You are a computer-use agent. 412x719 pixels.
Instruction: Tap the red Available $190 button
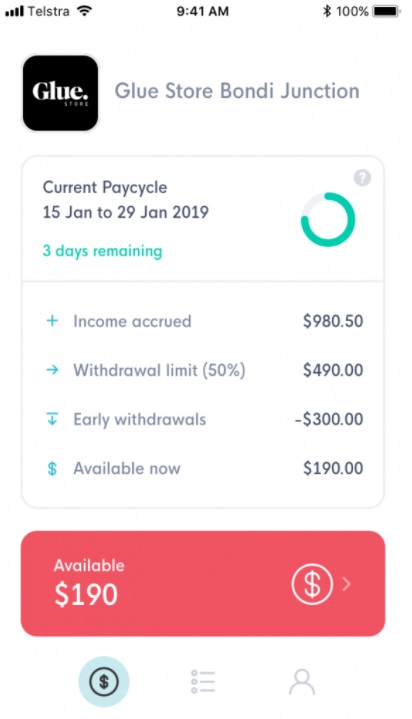pos(203,584)
